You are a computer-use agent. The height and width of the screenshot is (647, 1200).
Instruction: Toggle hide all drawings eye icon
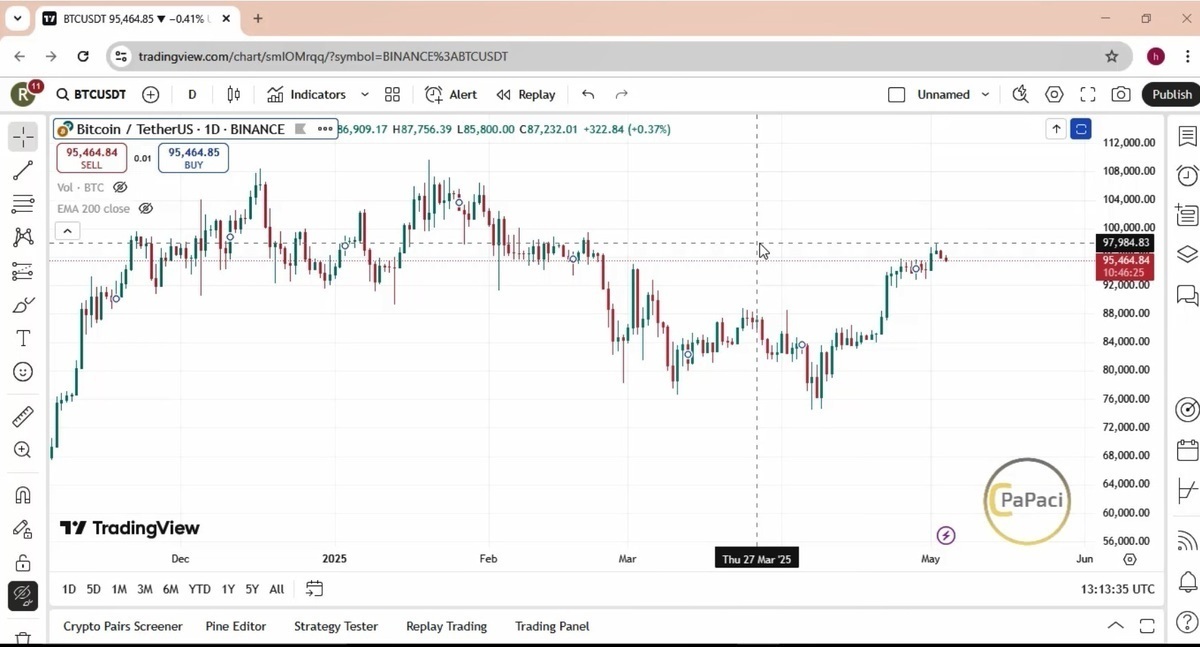pos(23,596)
